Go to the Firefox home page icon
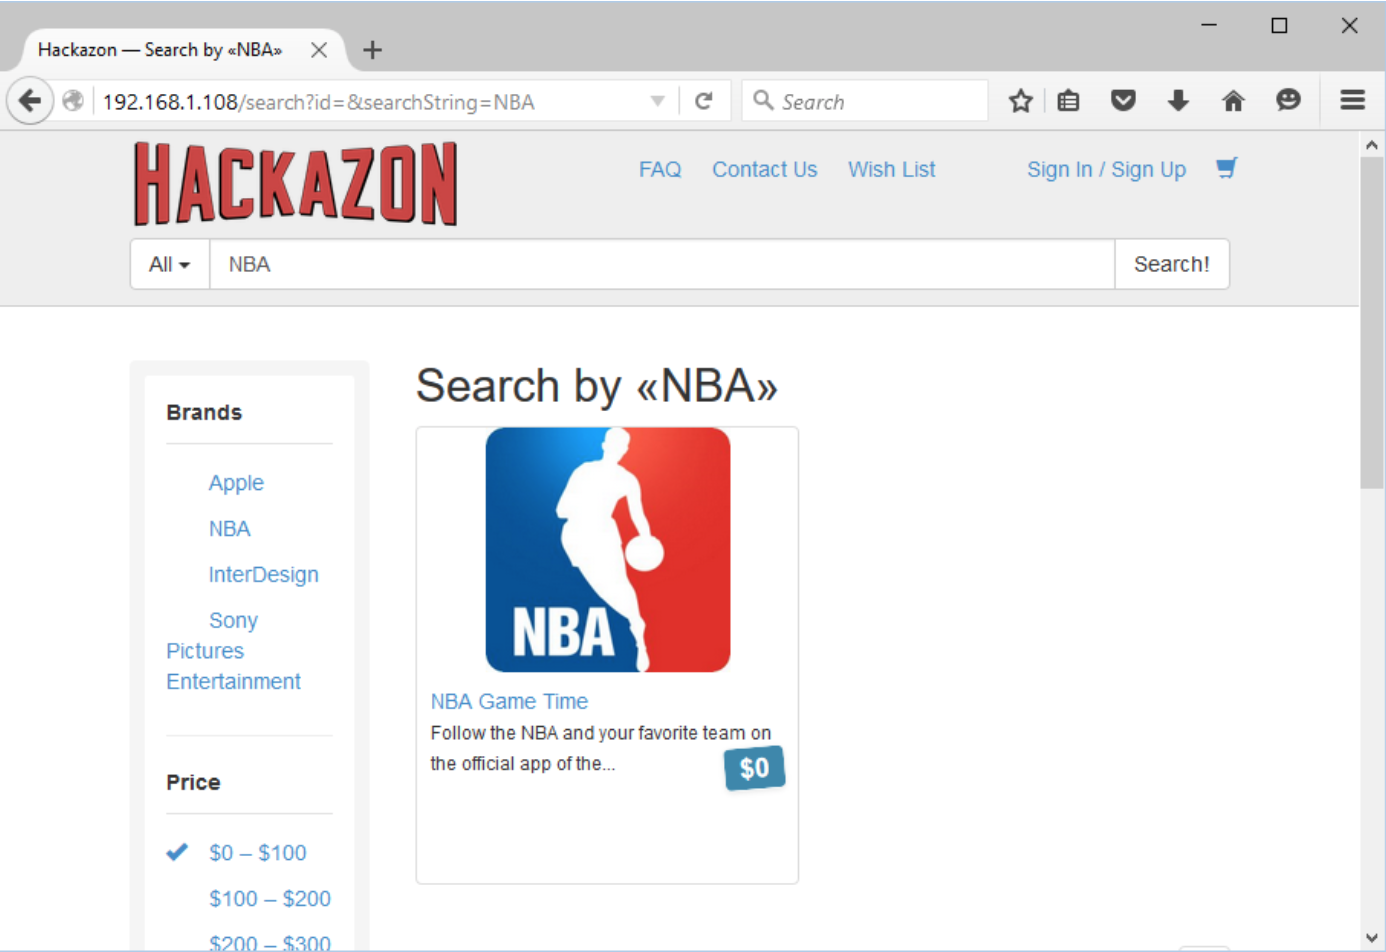The image size is (1386, 952). (x=1233, y=101)
